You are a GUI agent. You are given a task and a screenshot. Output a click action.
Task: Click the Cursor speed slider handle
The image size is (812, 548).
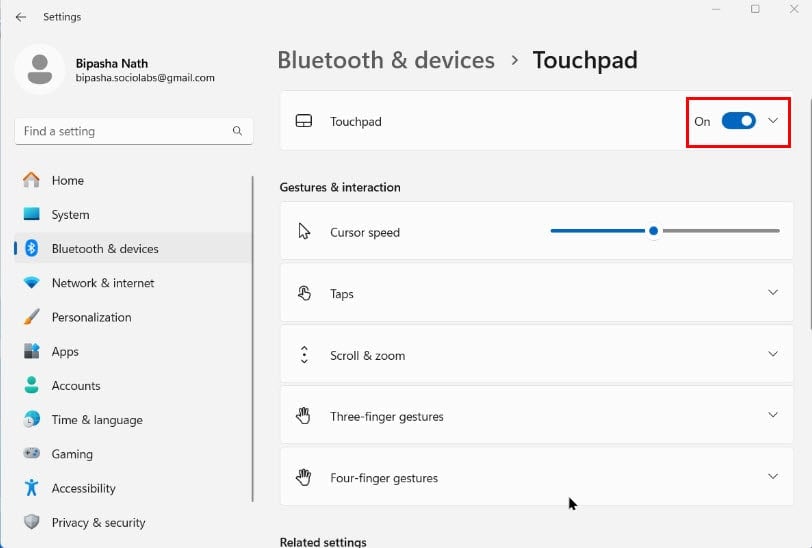[x=654, y=231]
